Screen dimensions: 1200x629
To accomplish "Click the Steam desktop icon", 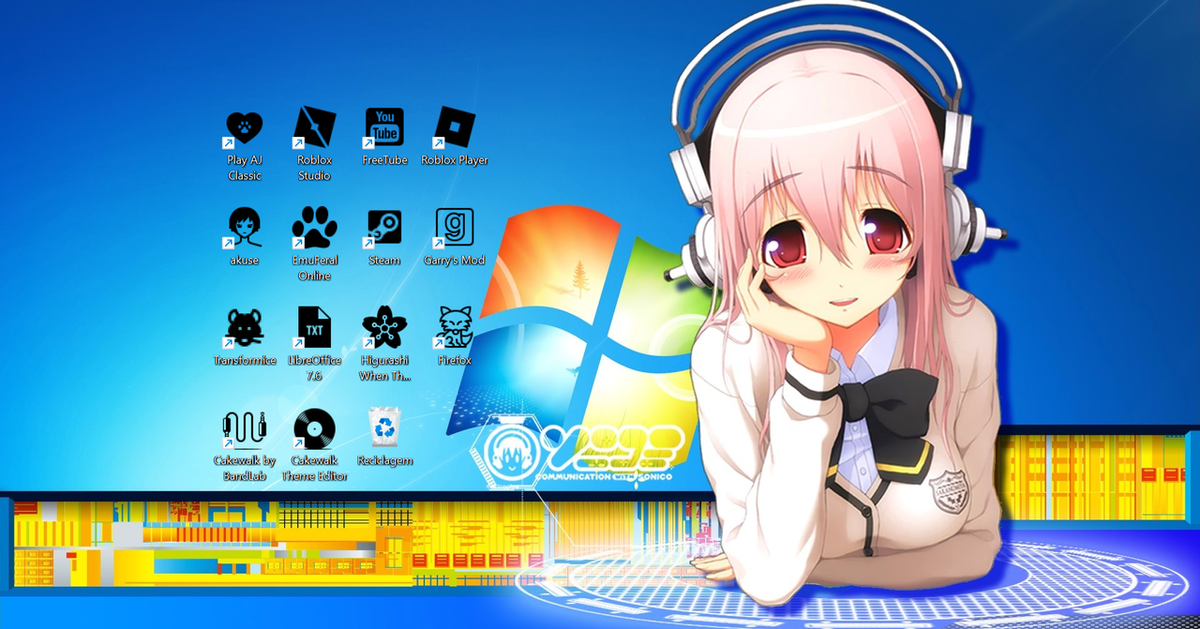I will point(384,228).
